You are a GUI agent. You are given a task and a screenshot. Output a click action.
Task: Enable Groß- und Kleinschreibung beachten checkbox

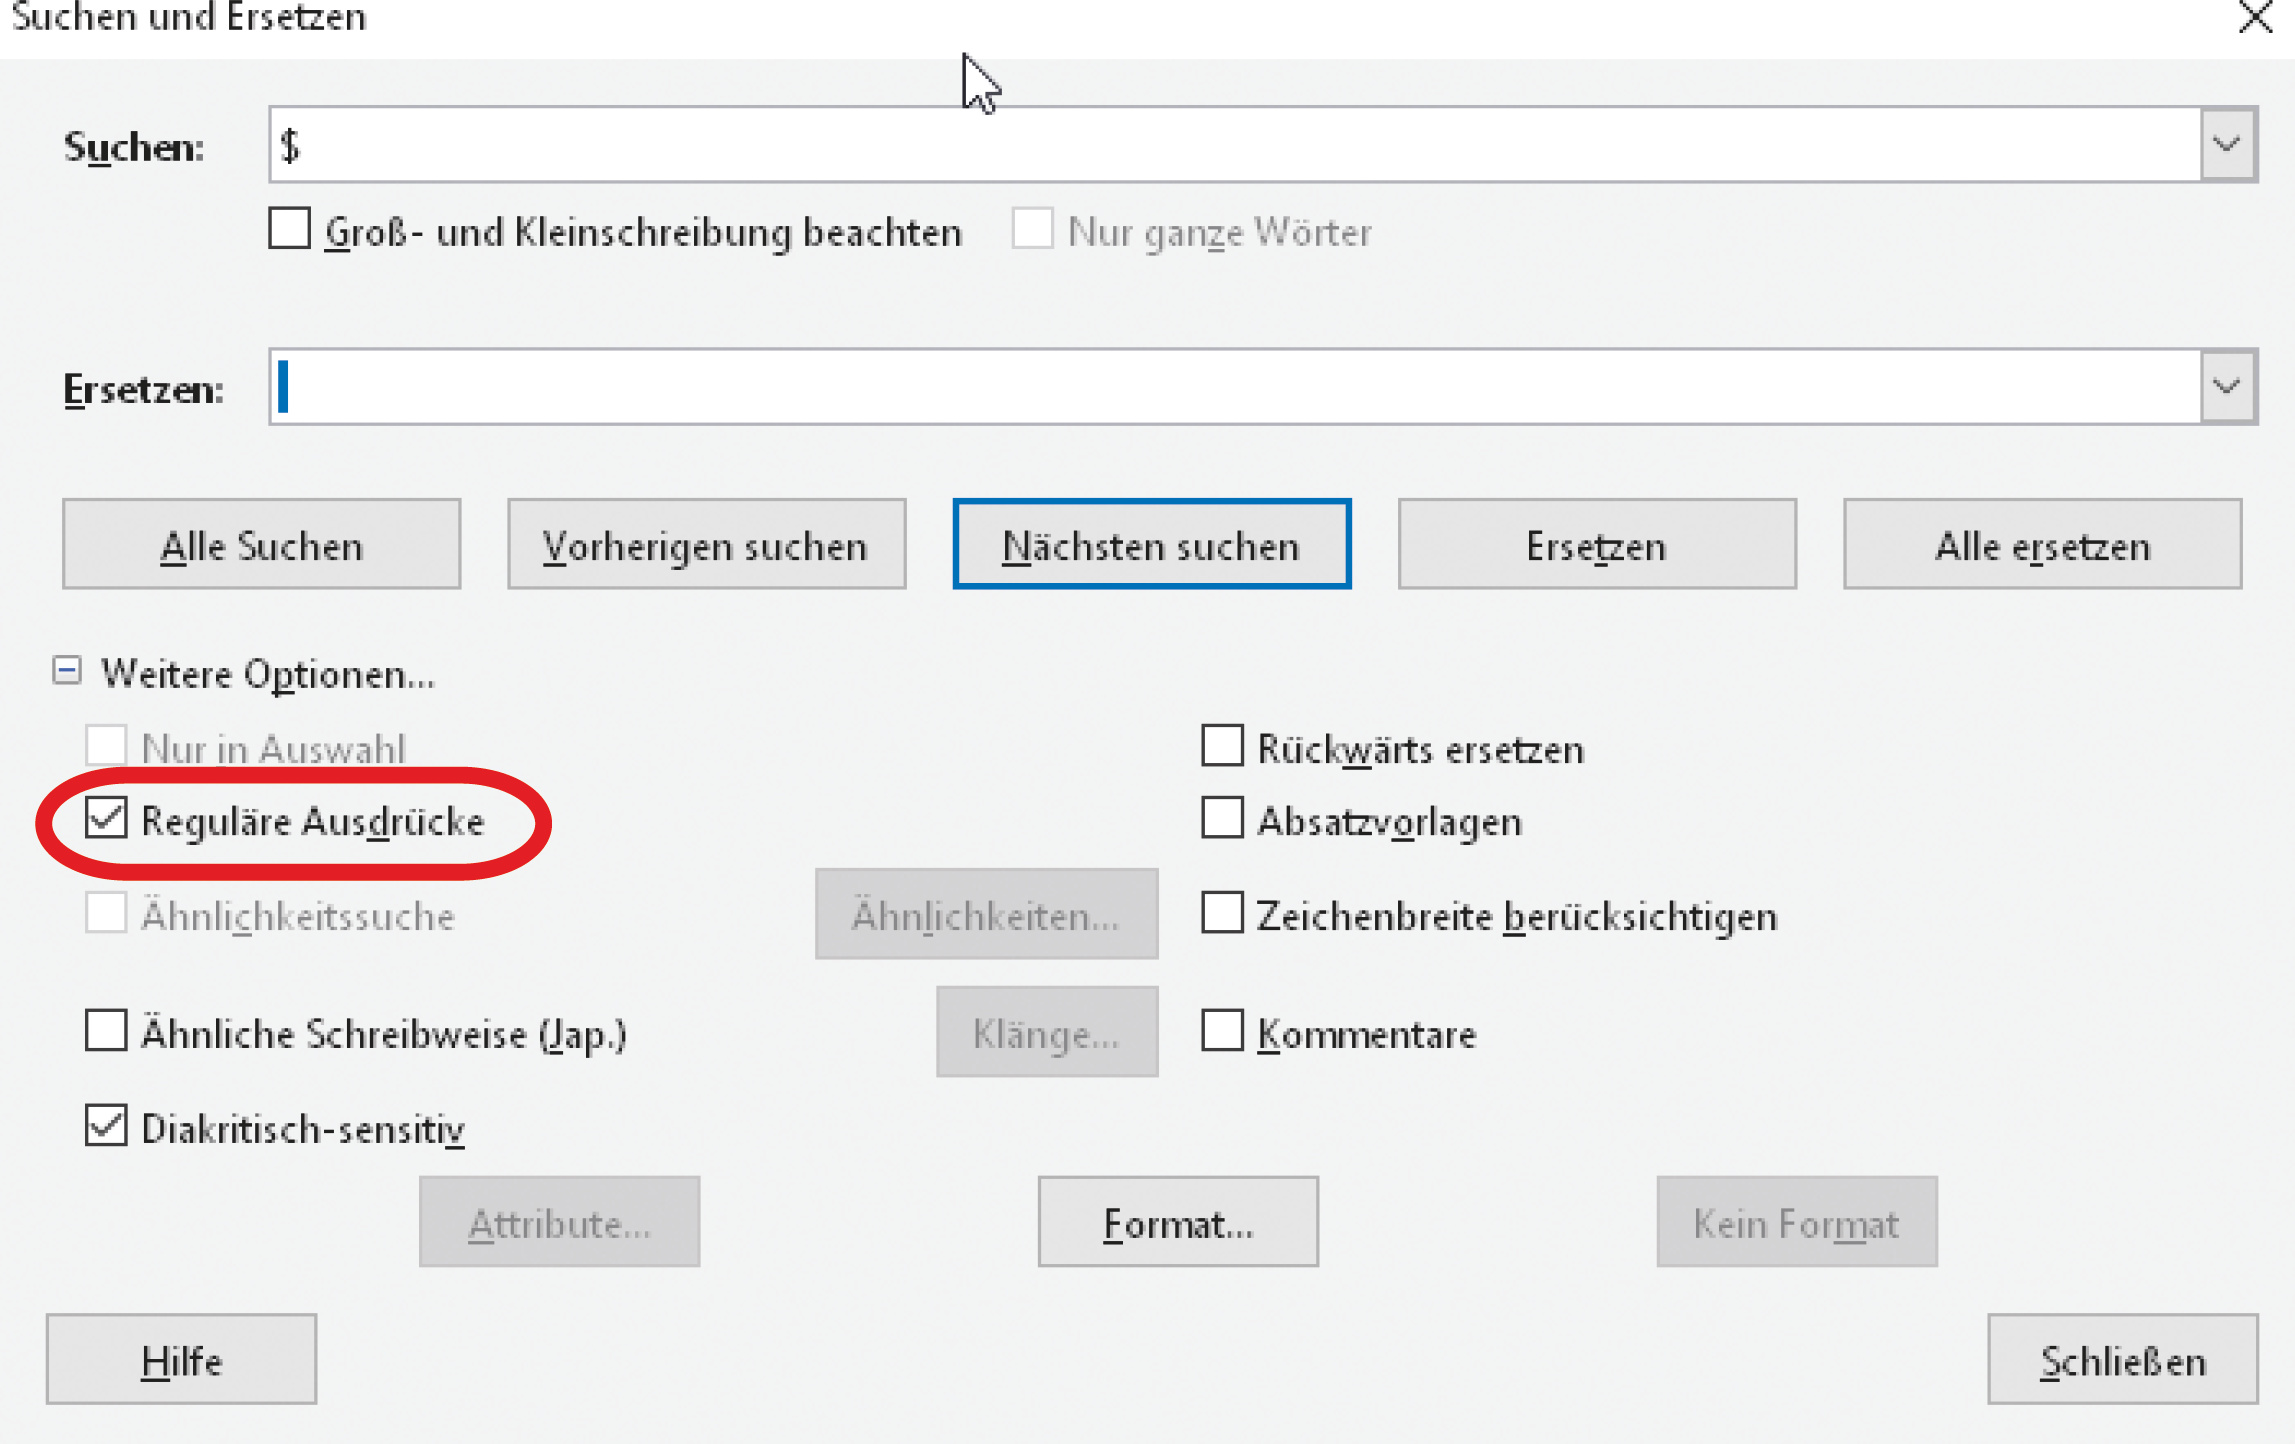290,229
